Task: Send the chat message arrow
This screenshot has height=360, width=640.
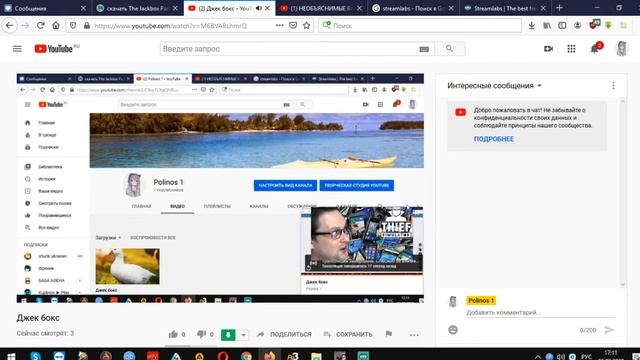Action: coord(609,330)
